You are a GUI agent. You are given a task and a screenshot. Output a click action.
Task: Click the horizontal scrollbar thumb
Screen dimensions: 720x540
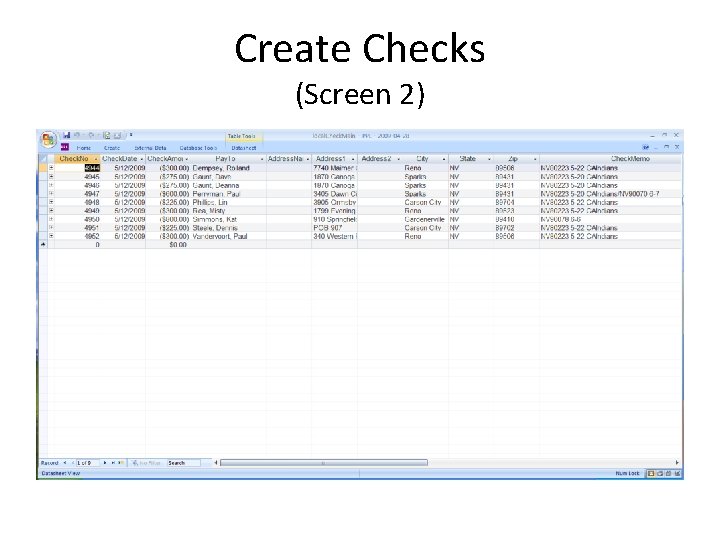pos(324,463)
